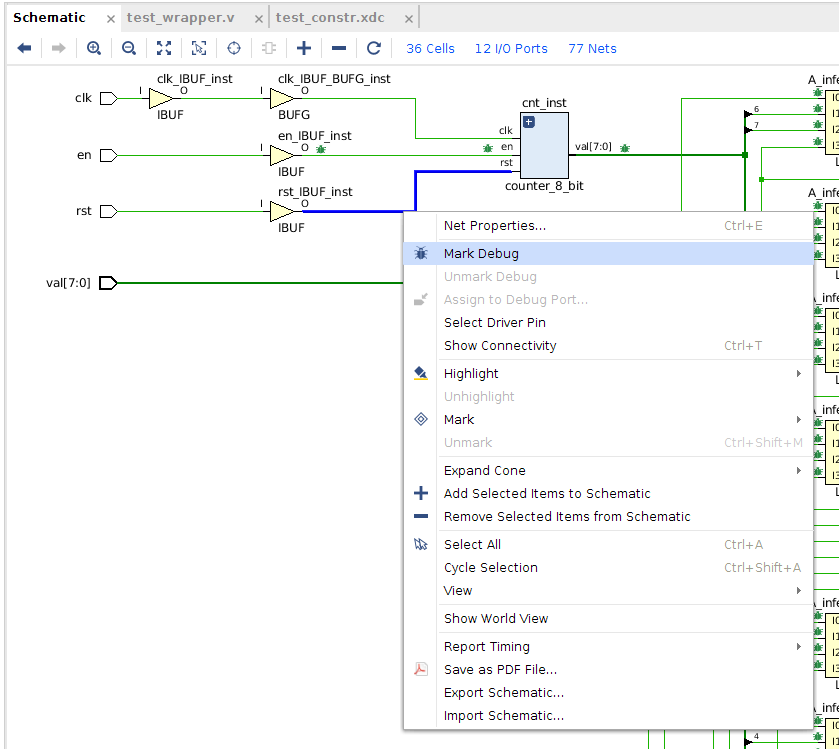Click the PDF icon beside Save as PDF File
Image resolution: width=839 pixels, height=749 pixels.
pos(421,669)
